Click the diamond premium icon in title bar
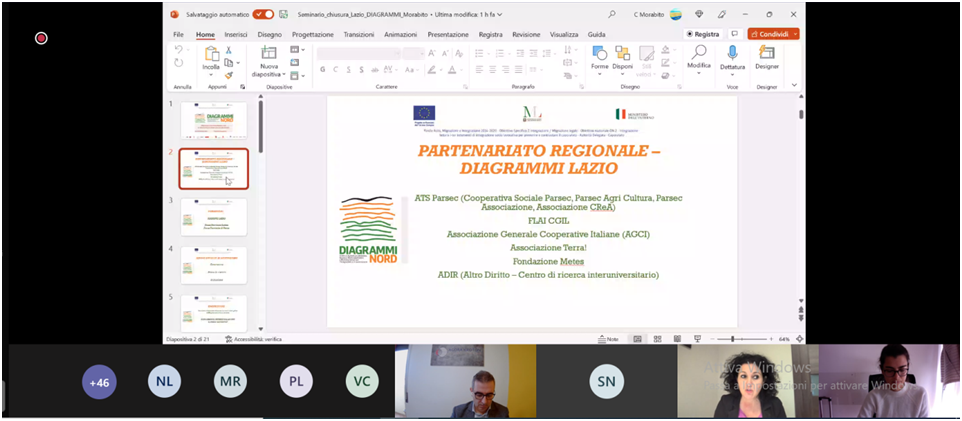The image size is (962, 421). click(699, 14)
